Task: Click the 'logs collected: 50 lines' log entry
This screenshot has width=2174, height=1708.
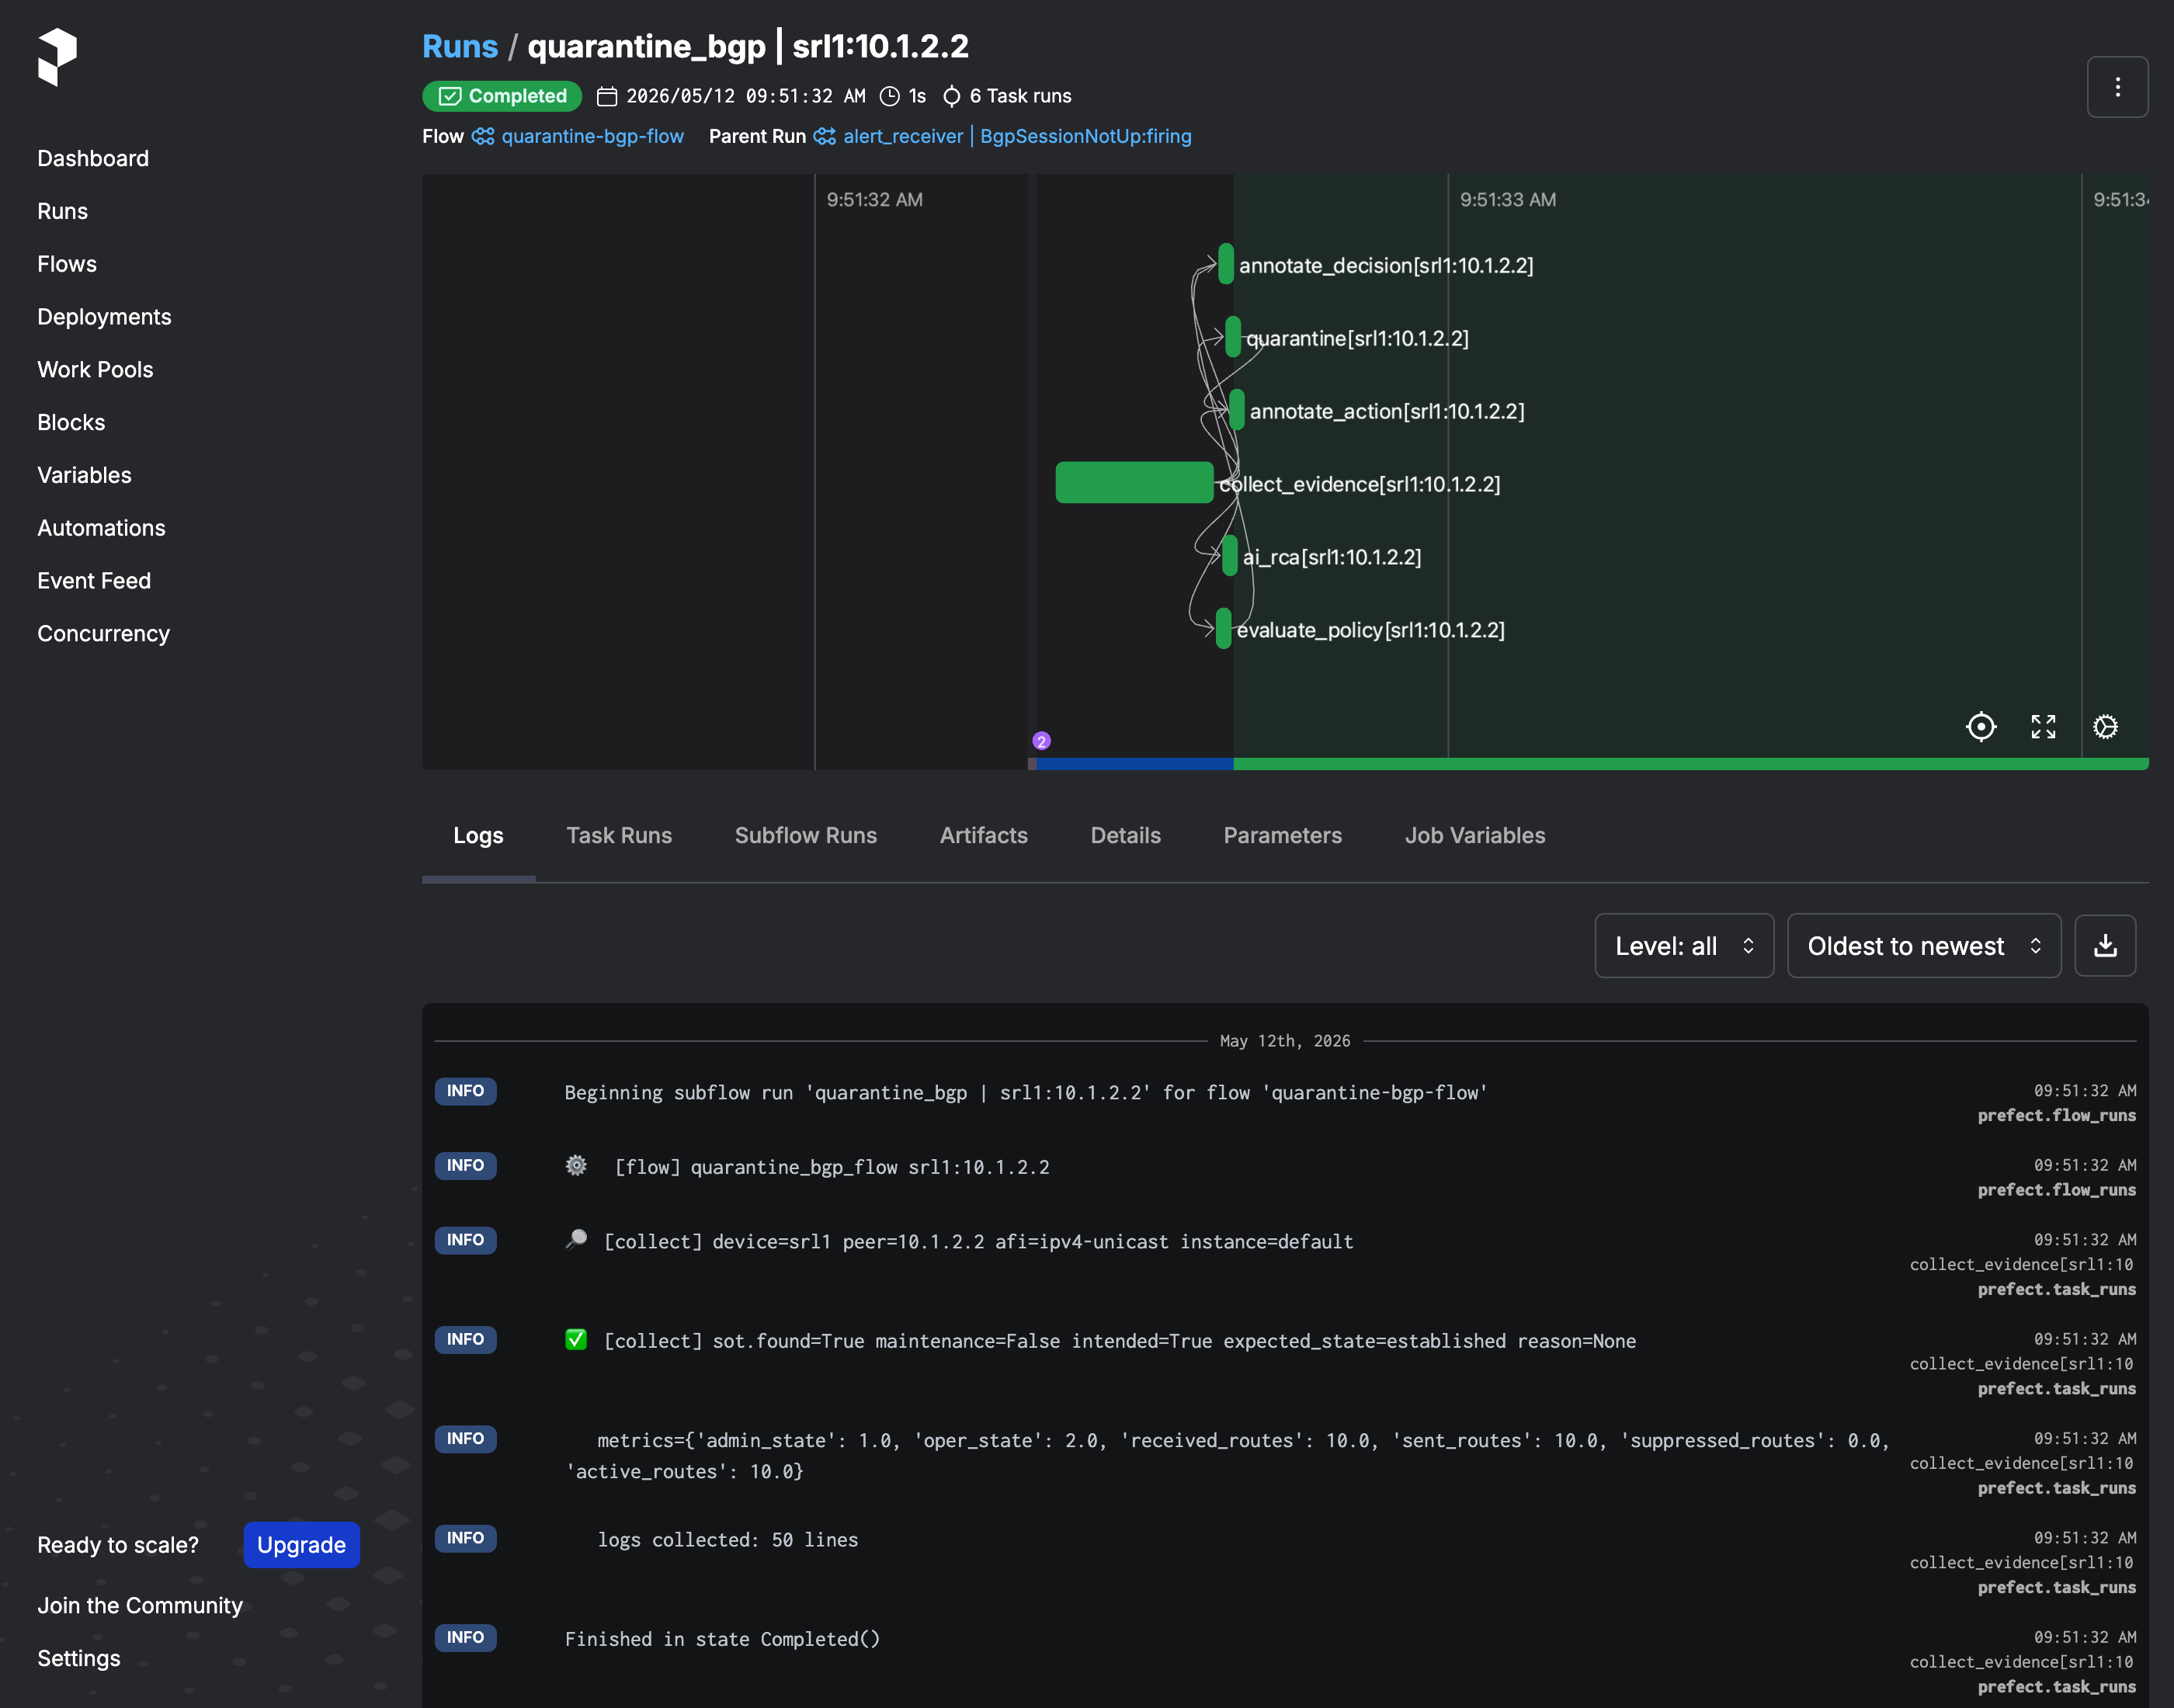Action: [x=727, y=1540]
